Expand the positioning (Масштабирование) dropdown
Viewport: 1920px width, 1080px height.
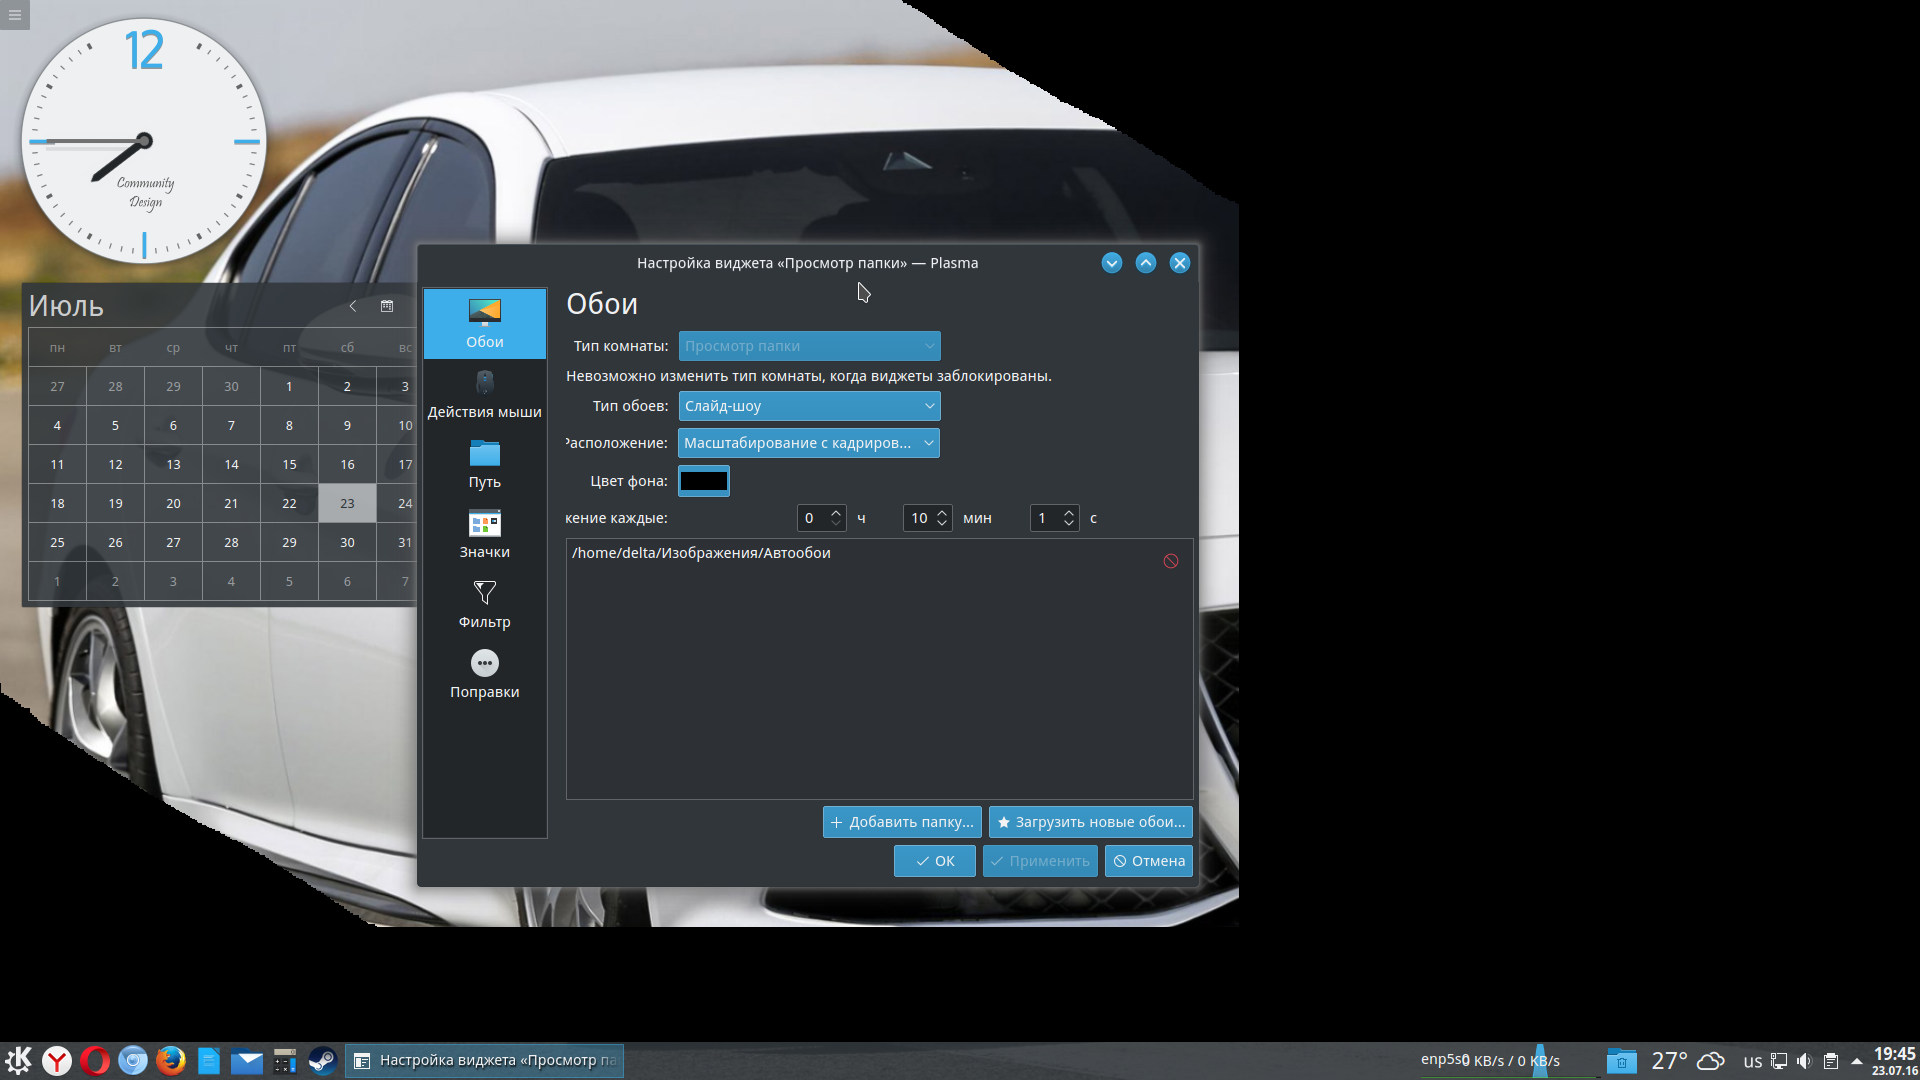tap(808, 443)
